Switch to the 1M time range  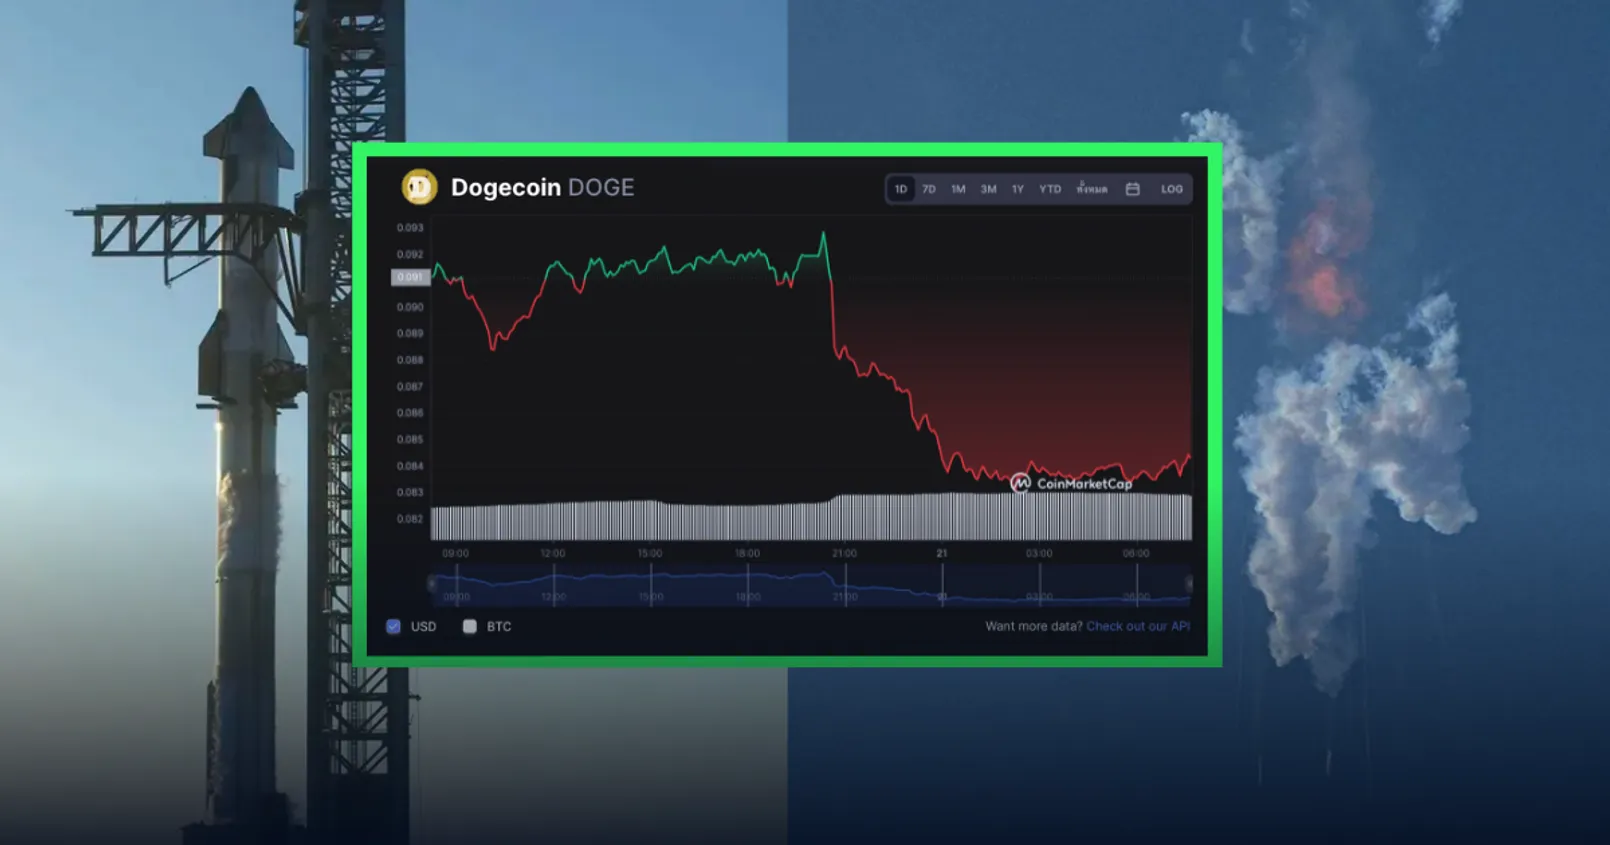(x=958, y=189)
